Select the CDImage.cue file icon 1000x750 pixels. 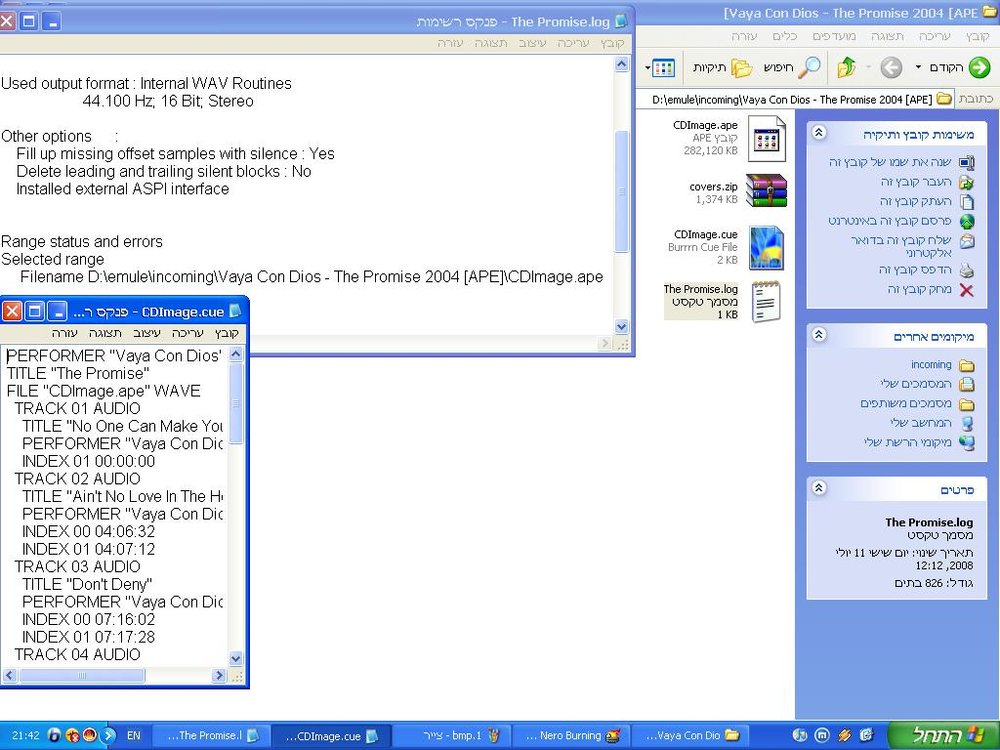click(x=766, y=247)
